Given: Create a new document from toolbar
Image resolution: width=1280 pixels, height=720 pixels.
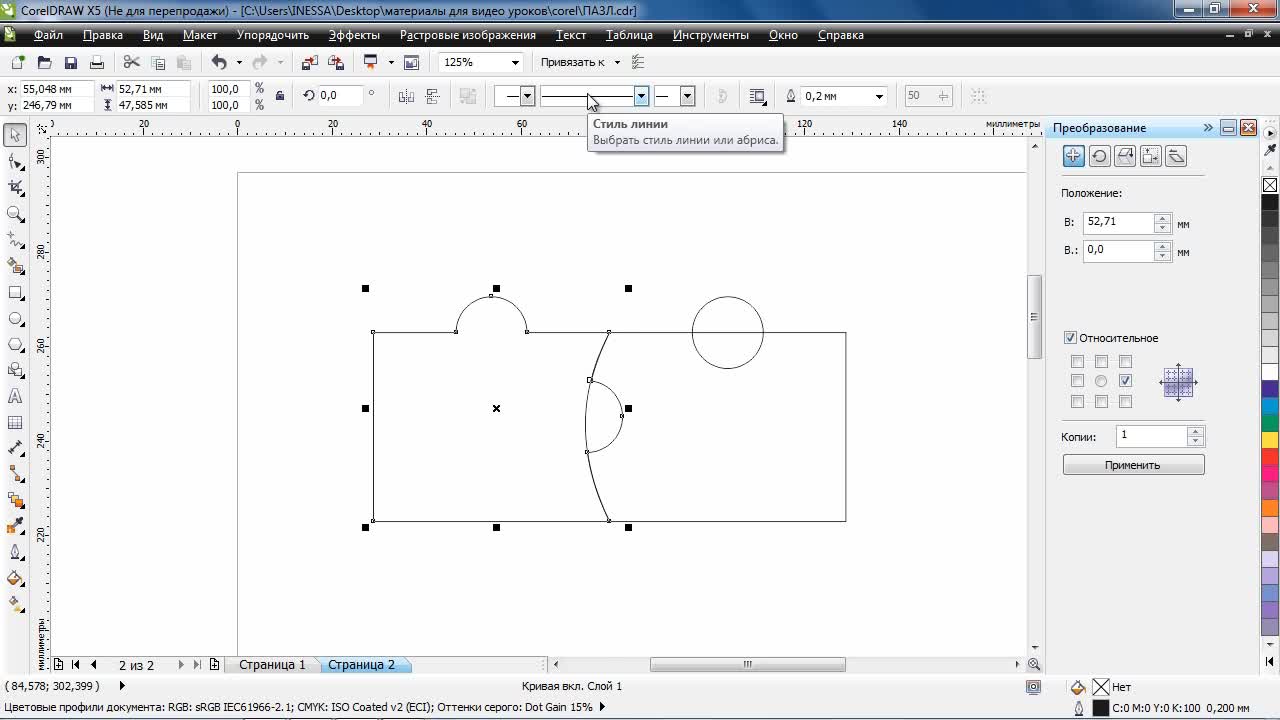Looking at the screenshot, I should (18, 62).
